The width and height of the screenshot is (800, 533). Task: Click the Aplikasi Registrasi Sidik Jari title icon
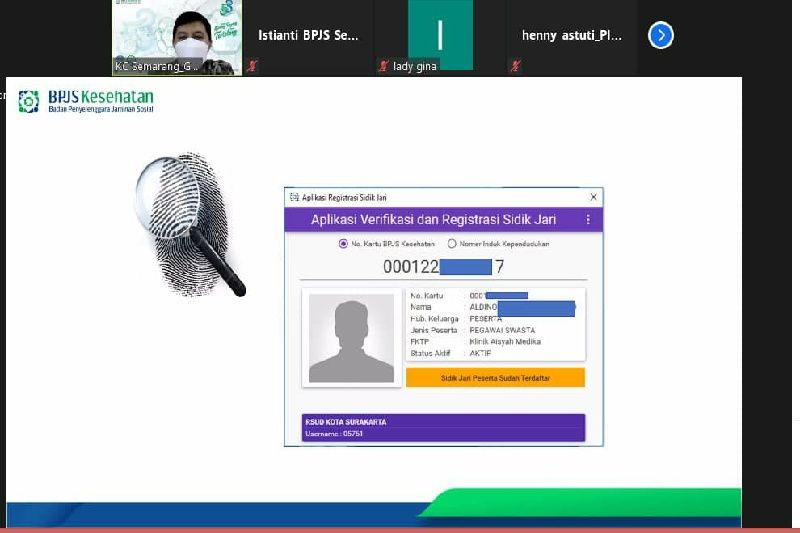[x=293, y=197]
